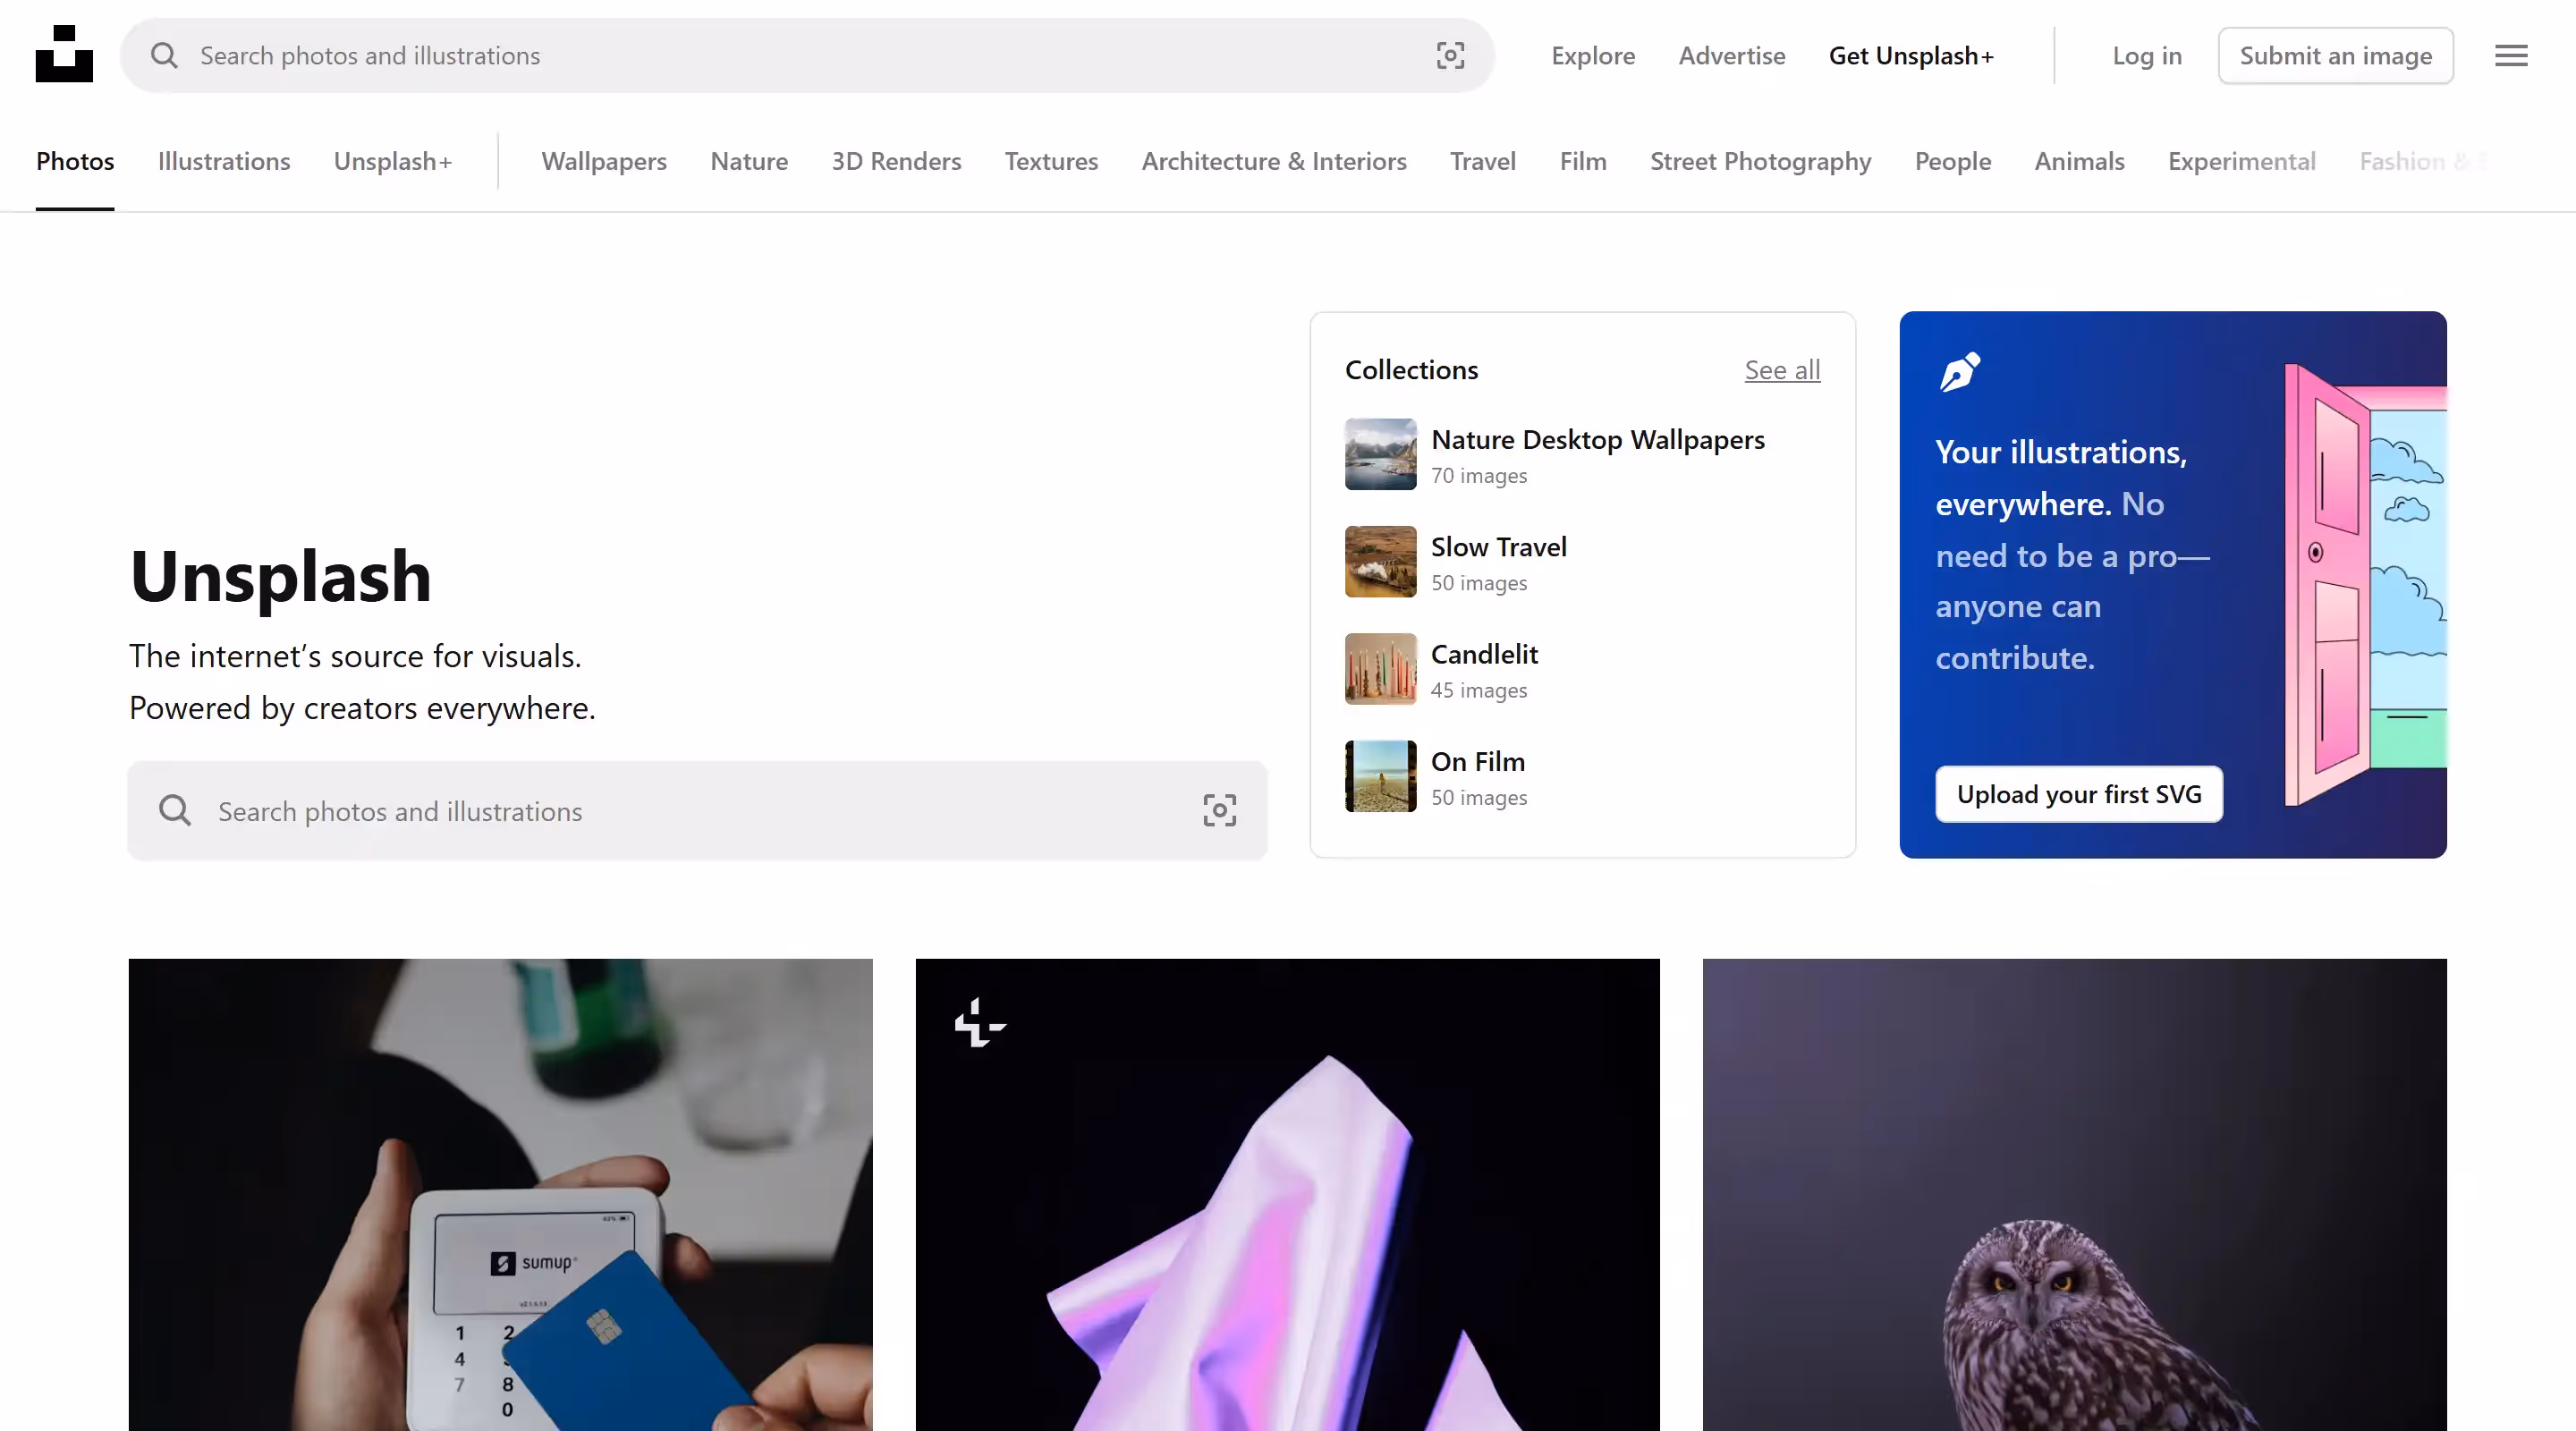Image resolution: width=2576 pixels, height=1431 pixels.
Task: Open the Candlelit collection thumbnail
Action: point(1380,669)
